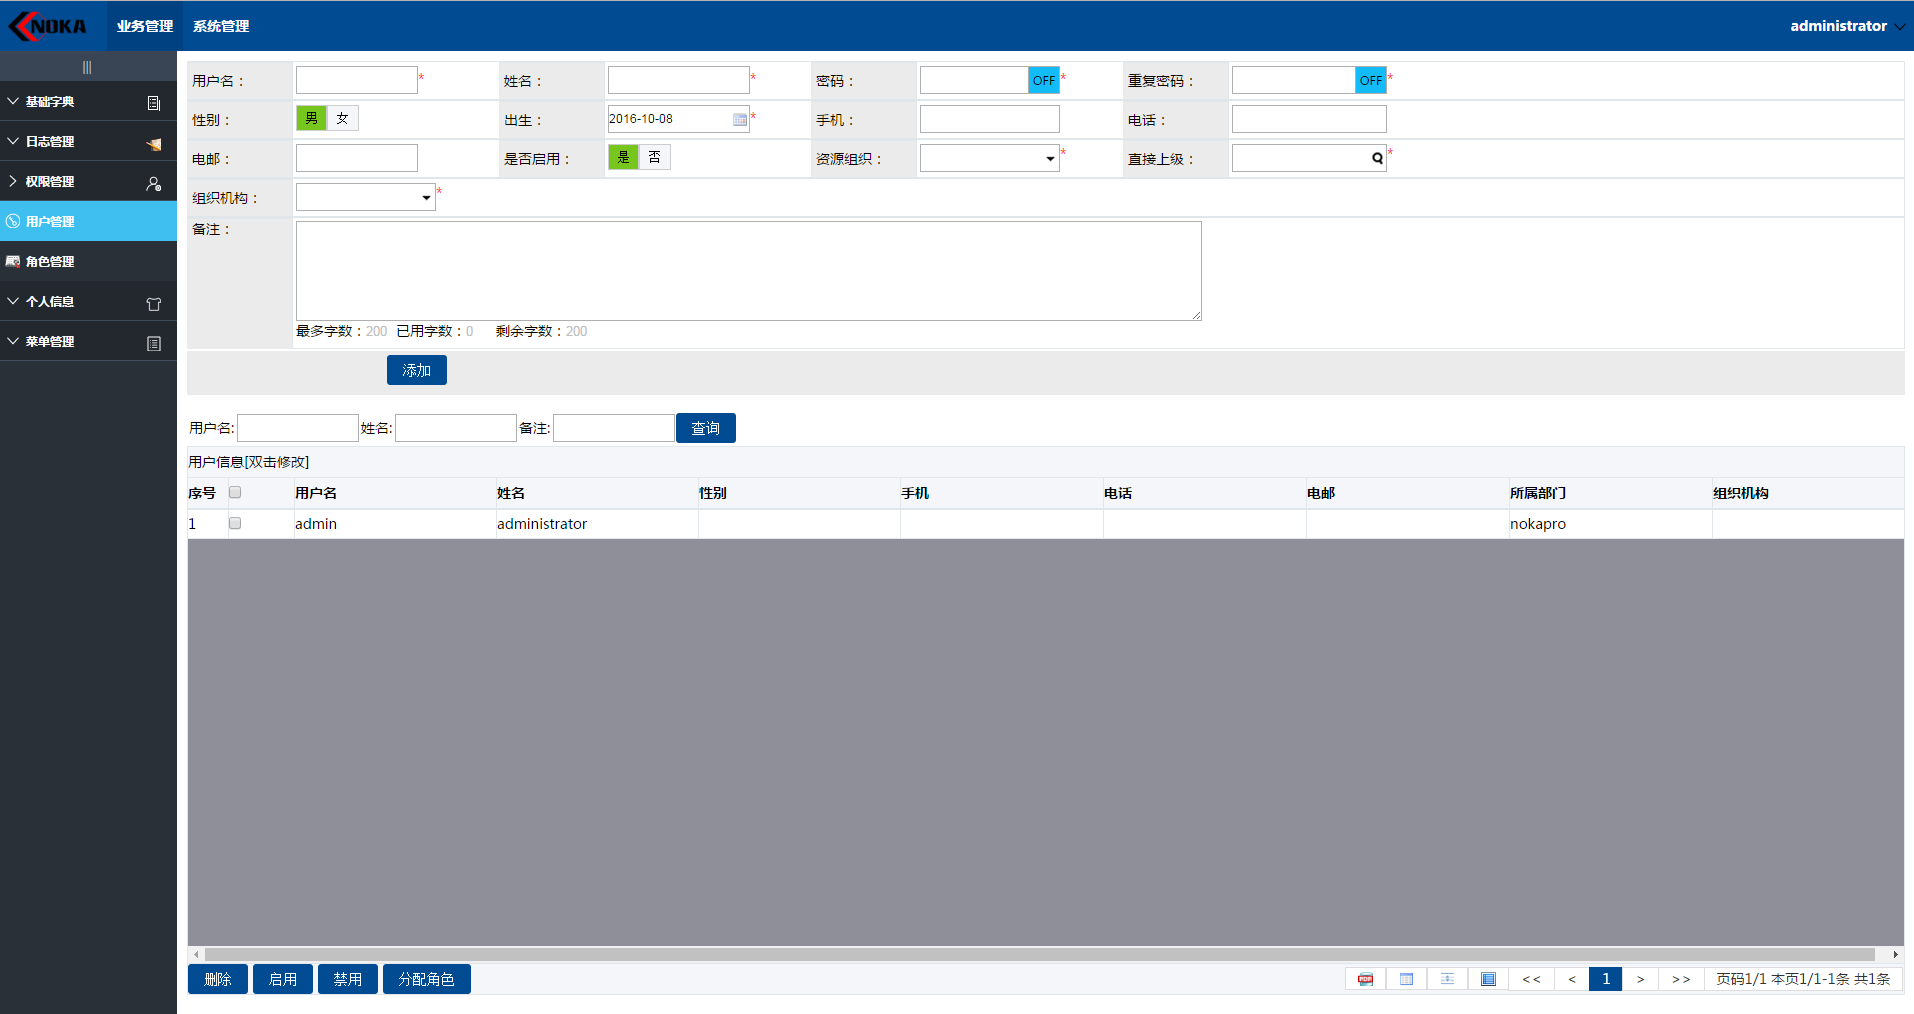Check the admin row checkbox
The height and width of the screenshot is (1014, 1914).
tap(234, 522)
